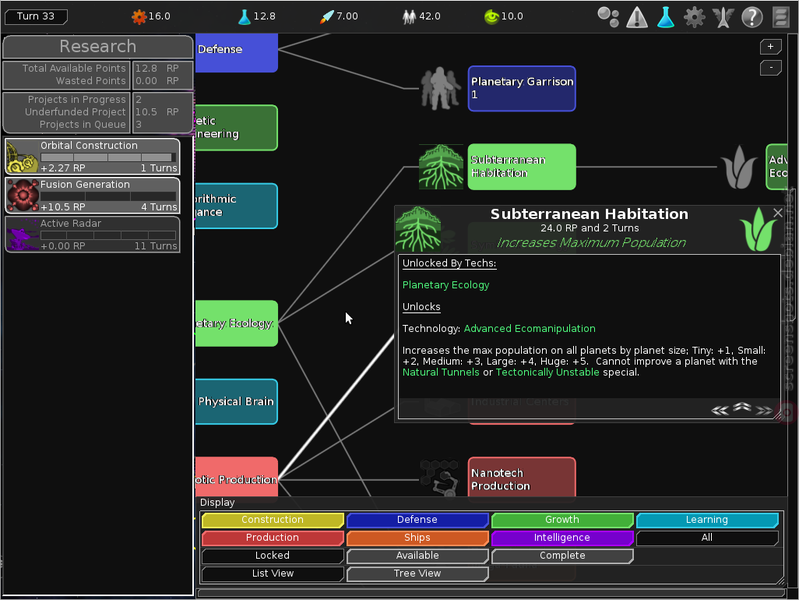Select the Planetary Garrison 1 tech node
Screen dimensions: 799x600
coord(522,89)
